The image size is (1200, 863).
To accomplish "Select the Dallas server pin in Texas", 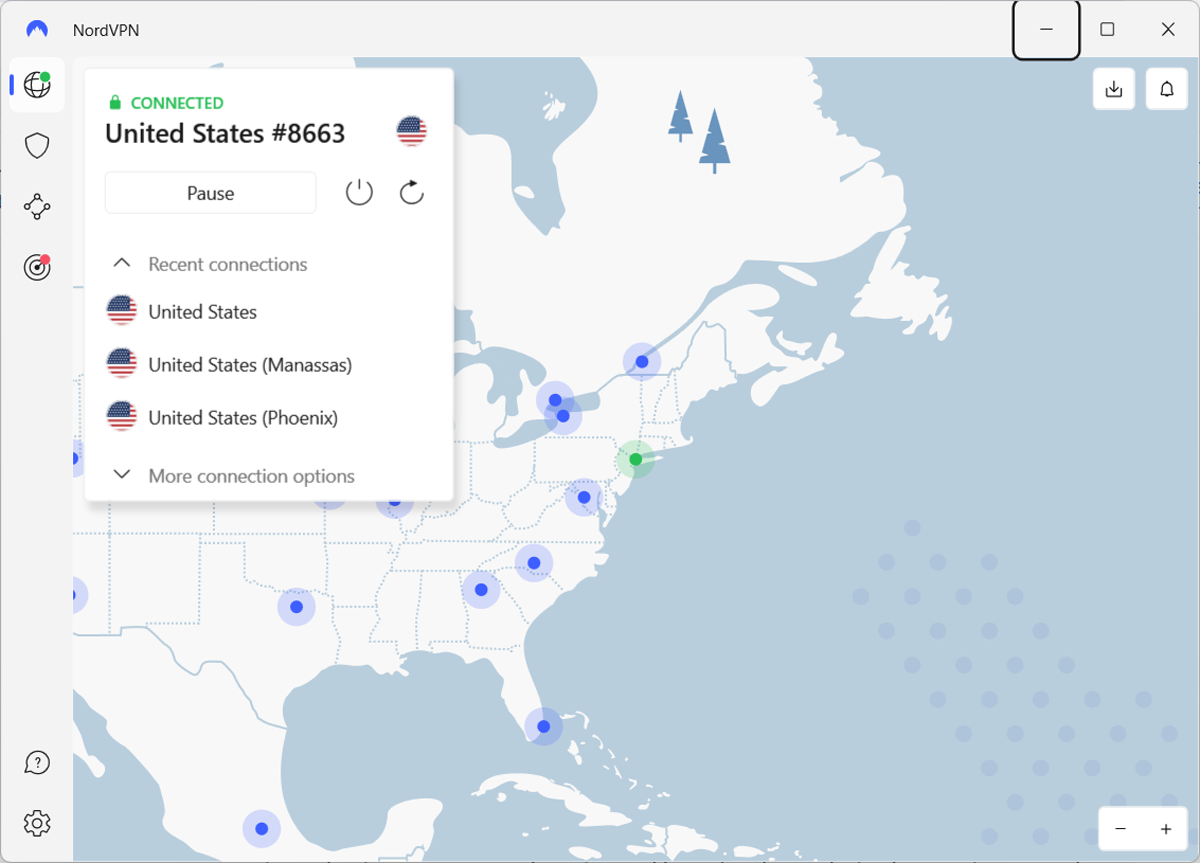I will tap(296, 606).
